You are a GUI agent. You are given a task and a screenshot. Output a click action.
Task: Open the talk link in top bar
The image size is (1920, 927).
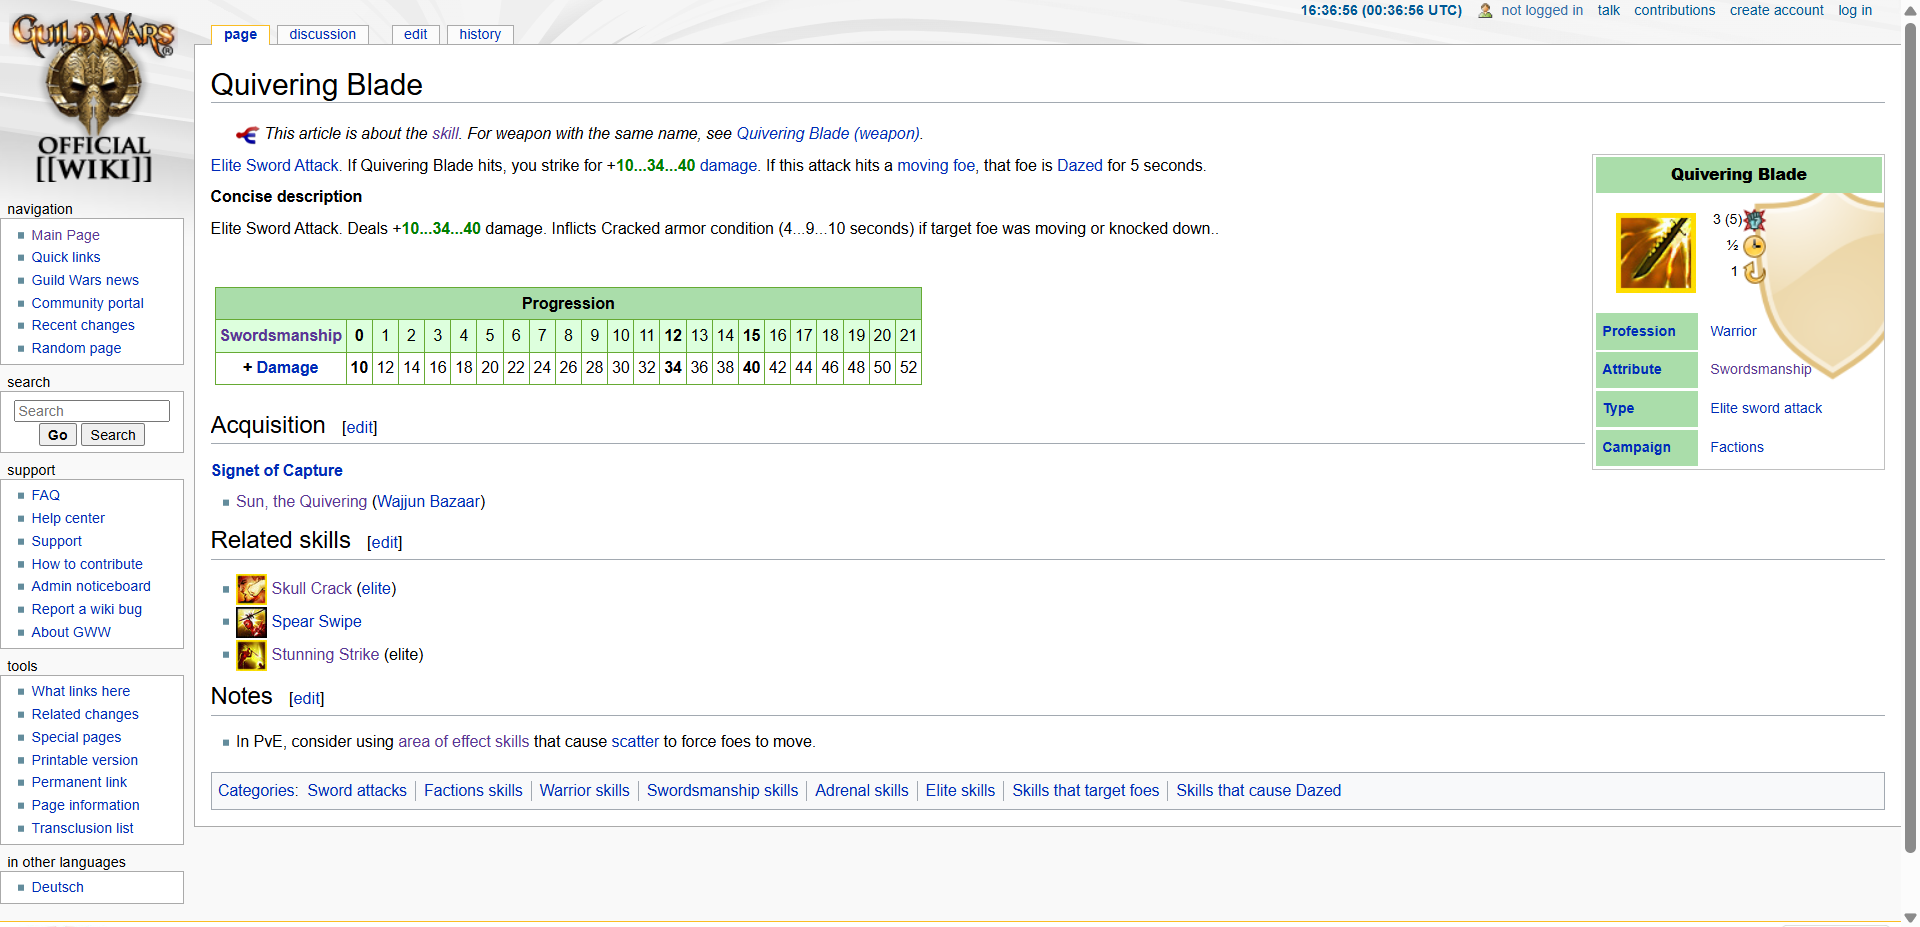(1608, 10)
